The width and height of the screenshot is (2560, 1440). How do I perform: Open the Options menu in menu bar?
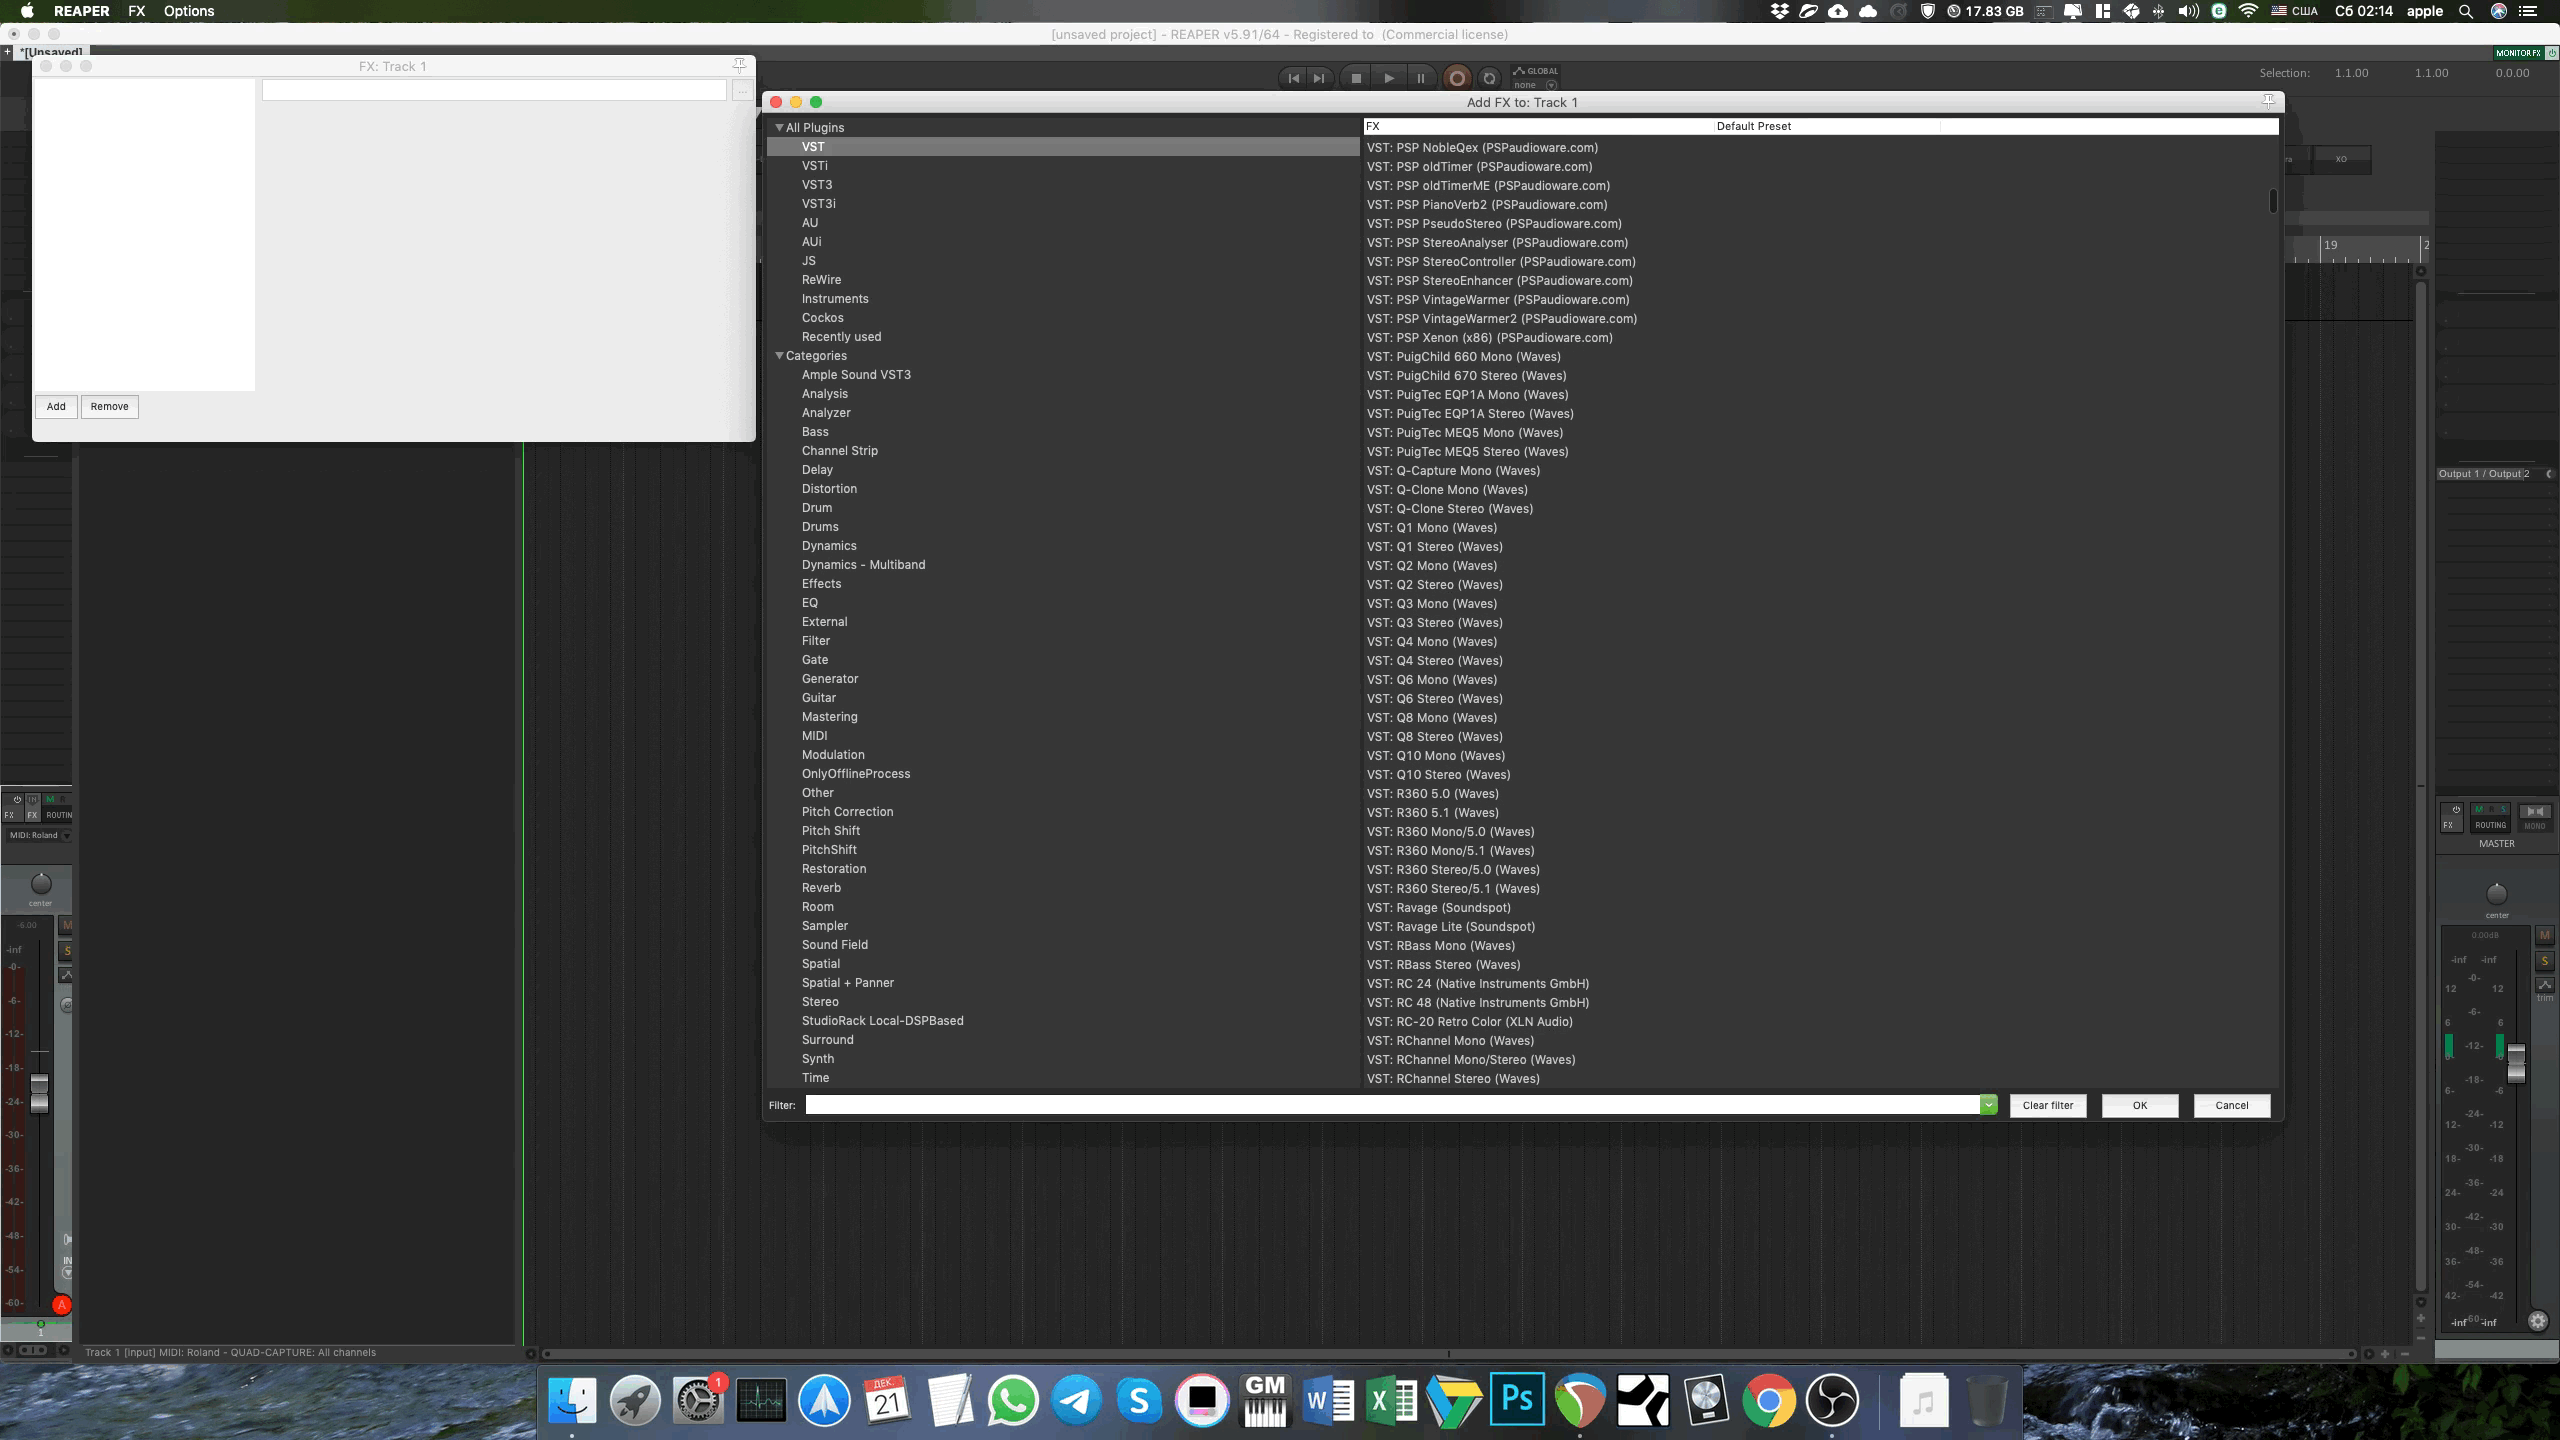tap(189, 11)
